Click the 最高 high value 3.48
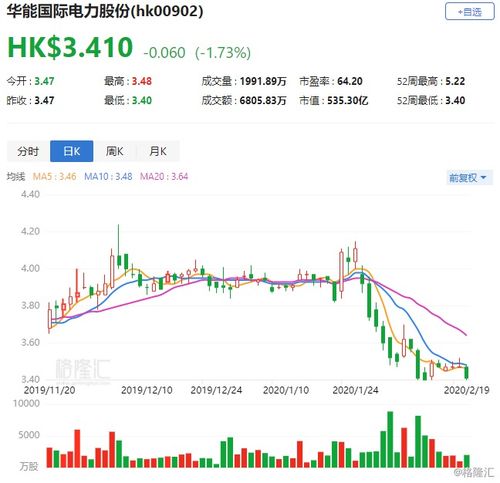The image size is (500, 483). tap(142, 81)
